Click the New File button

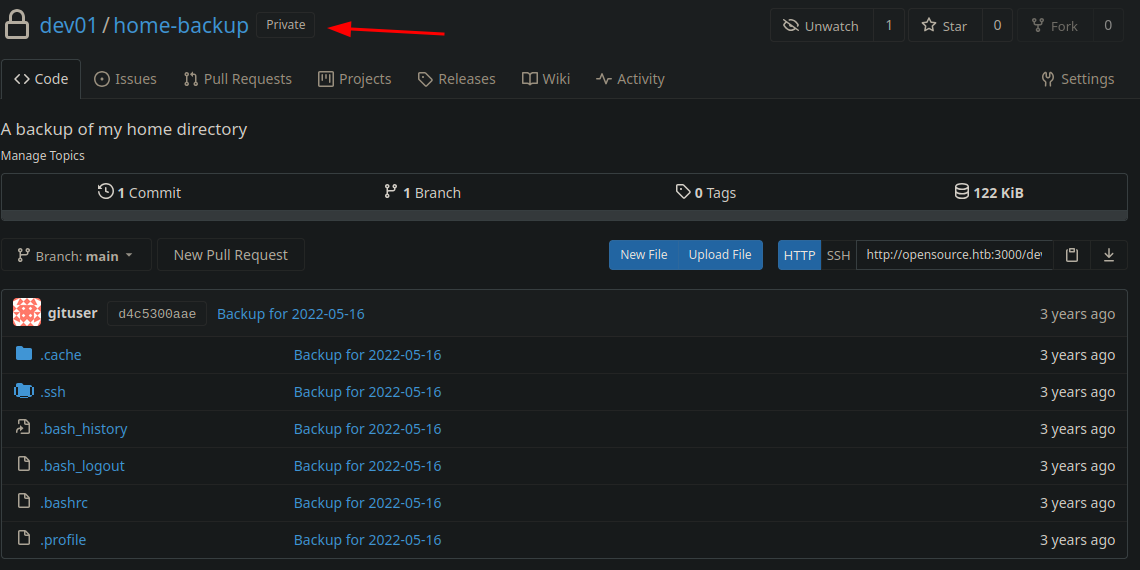pyautogui.click(x=643, y=255)
